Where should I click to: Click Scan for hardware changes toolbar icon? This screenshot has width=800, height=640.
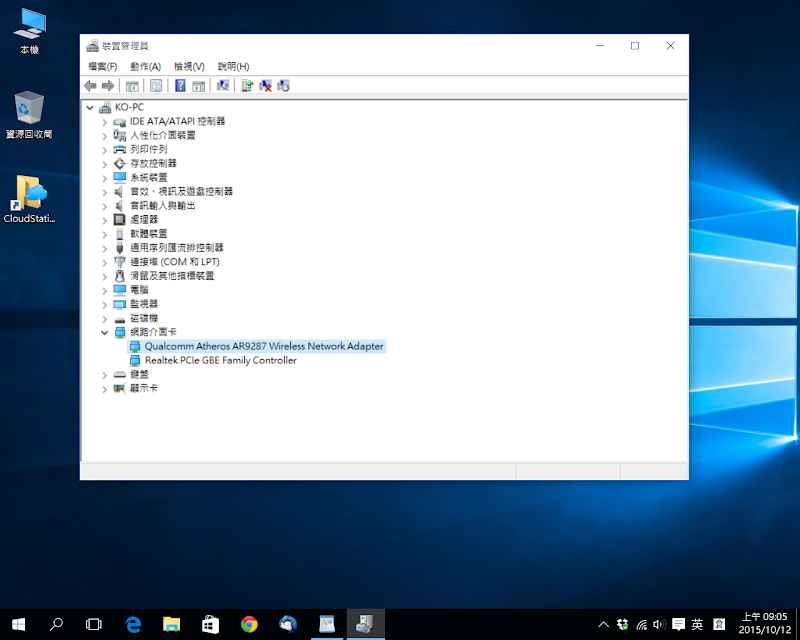(x=223, y=86)
